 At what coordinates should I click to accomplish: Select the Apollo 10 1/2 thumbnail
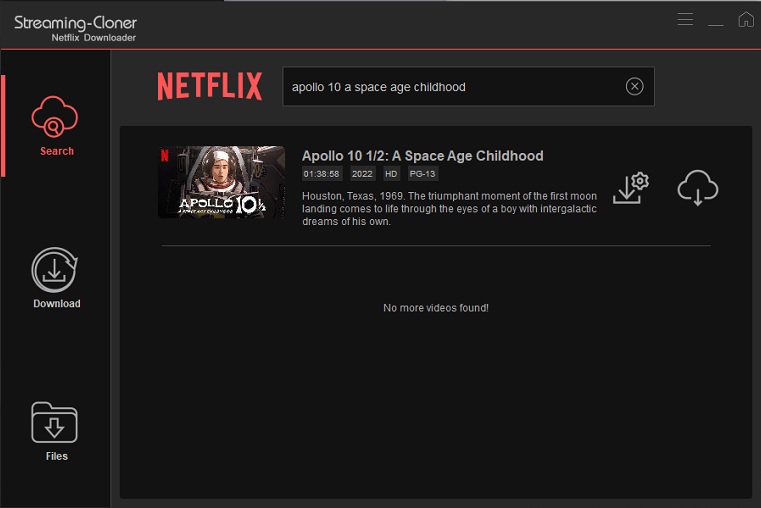221,182
